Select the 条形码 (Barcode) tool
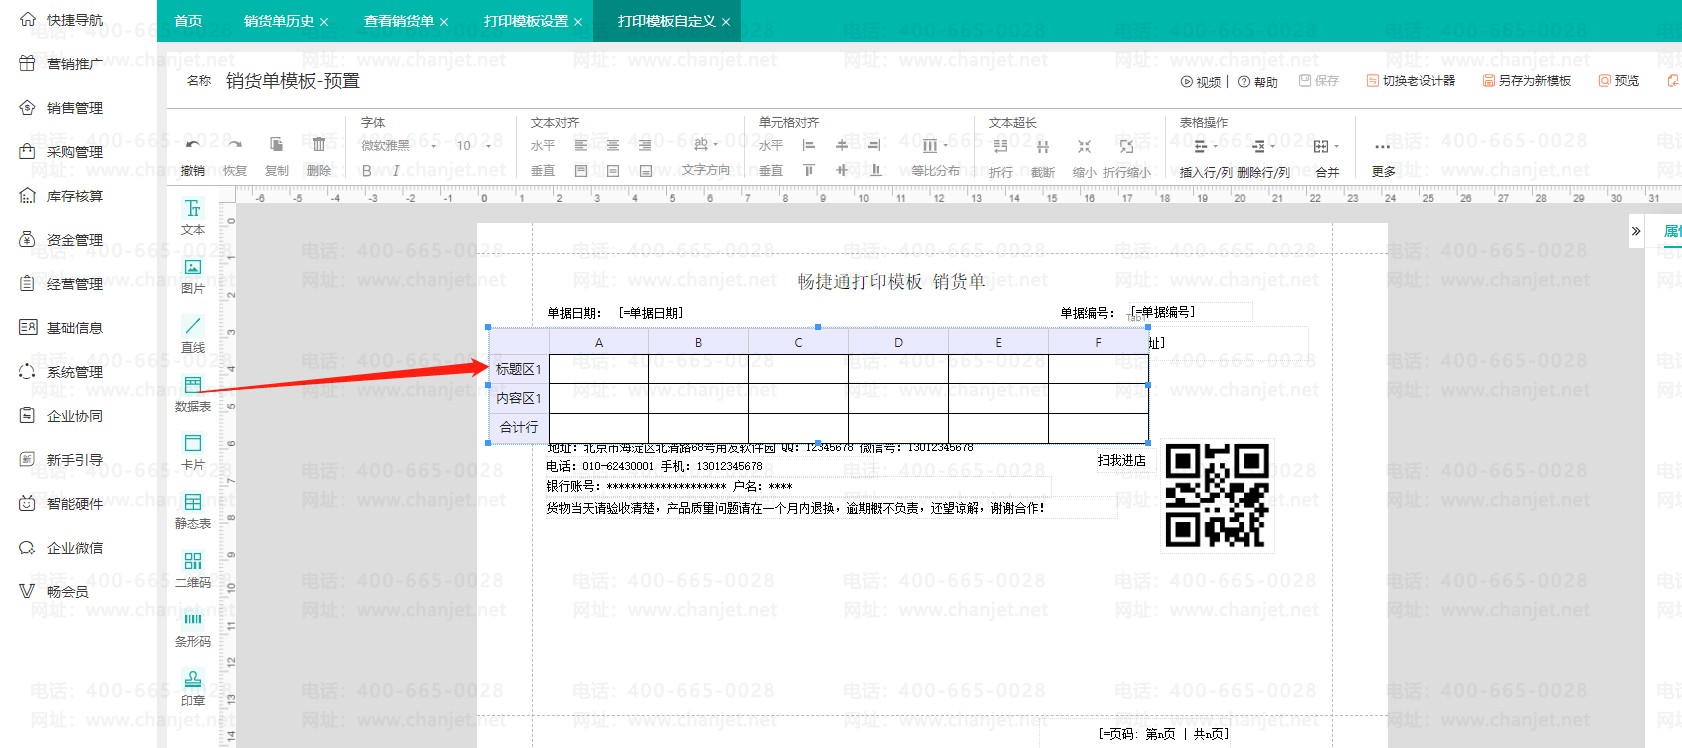The image size is (1682, 748). (x=193, y=627)
